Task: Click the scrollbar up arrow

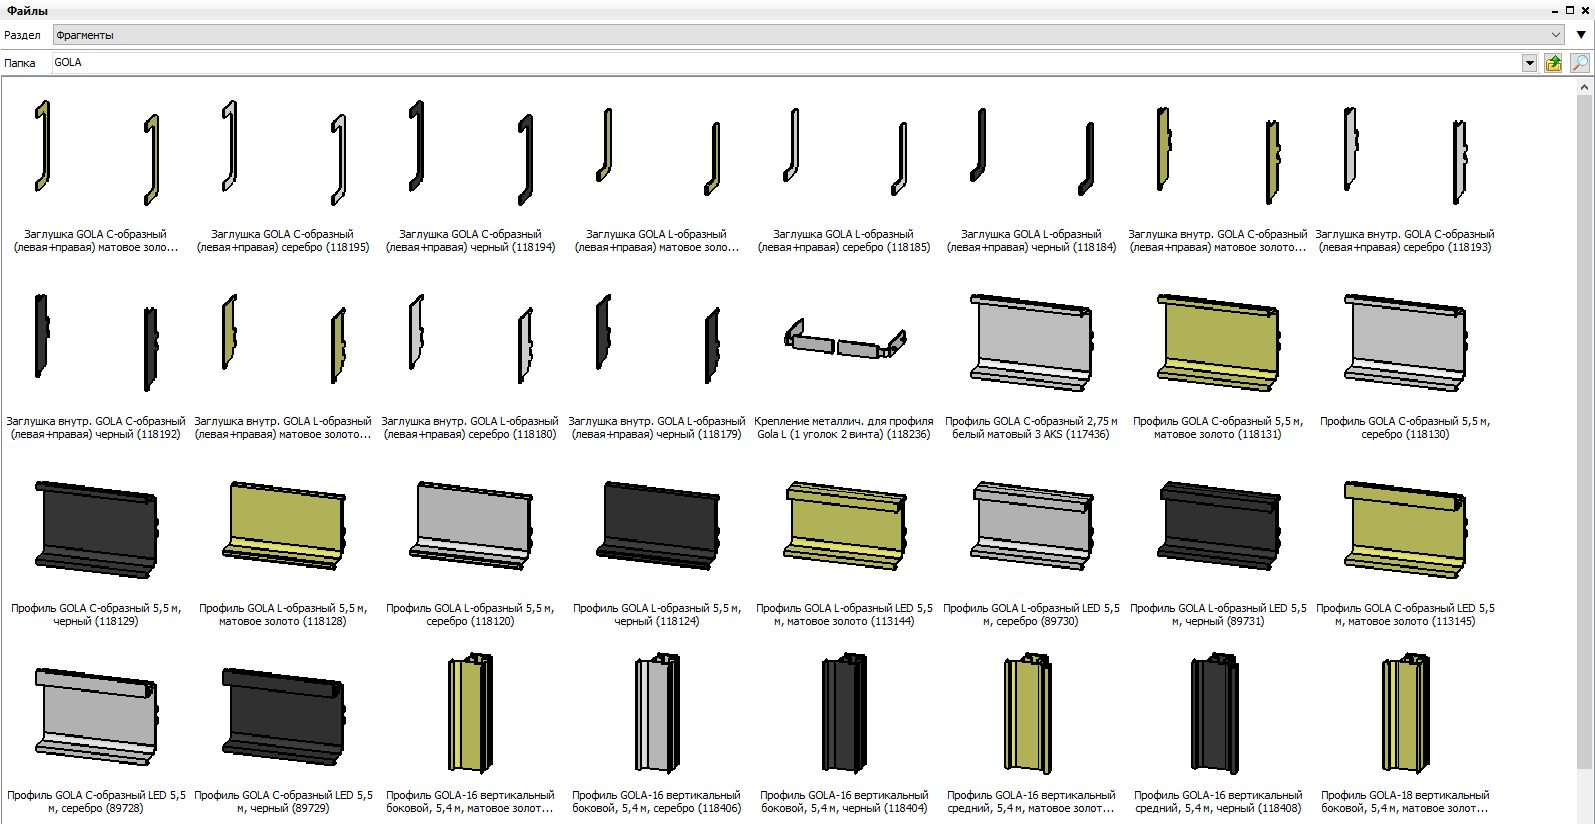Action: pos(1584,87)
